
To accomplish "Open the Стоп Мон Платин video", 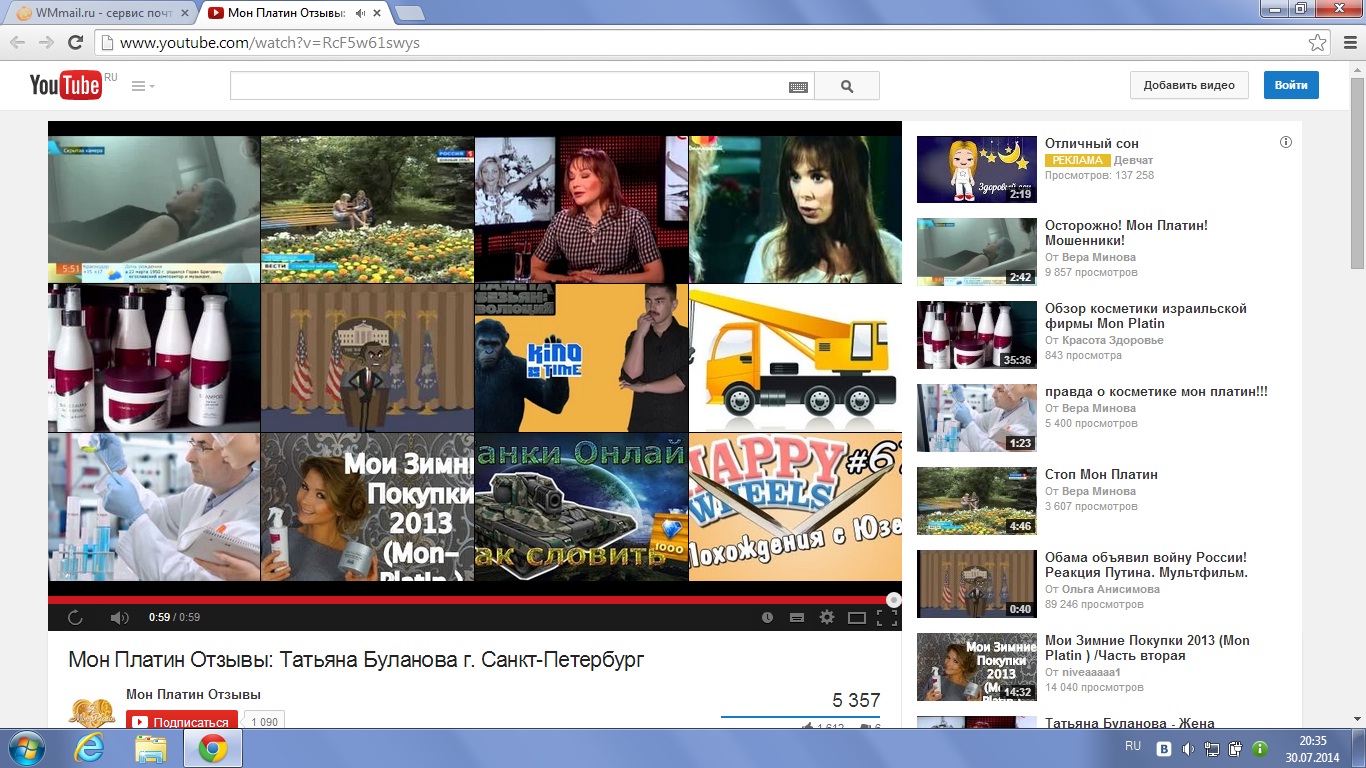I will pyautogui.click(x=1101, y=475).
